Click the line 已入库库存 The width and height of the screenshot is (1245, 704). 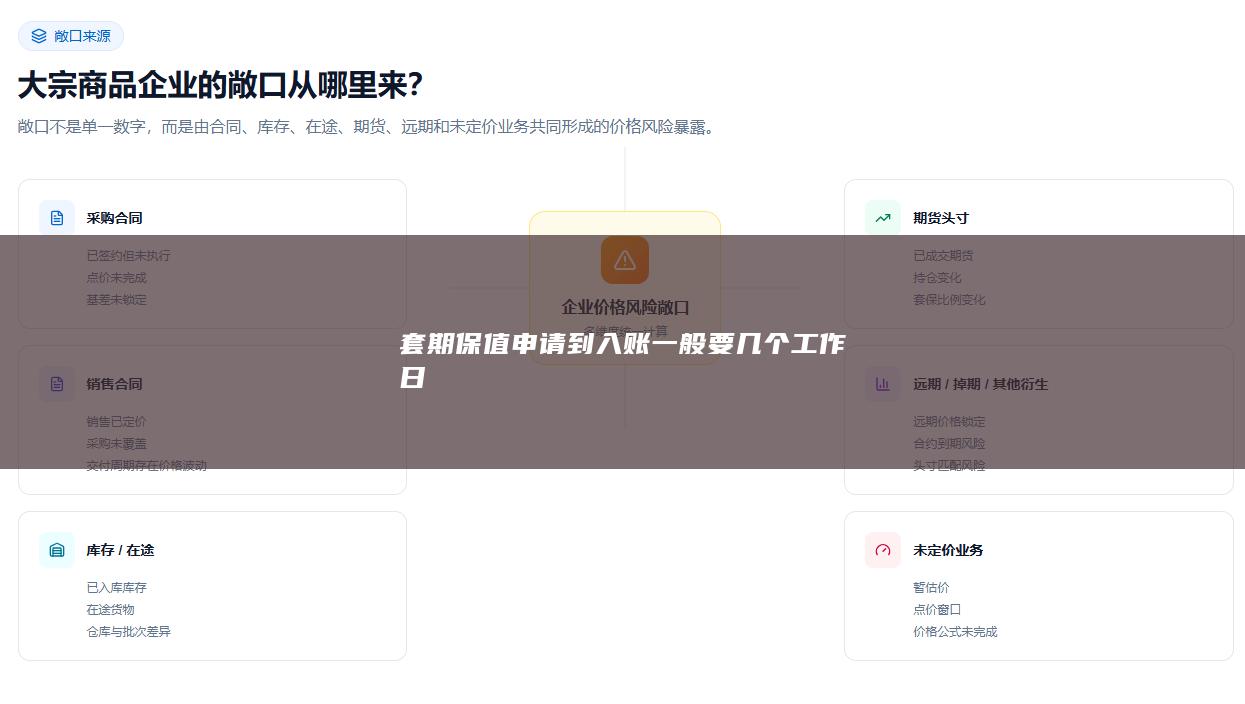point(117,588)
